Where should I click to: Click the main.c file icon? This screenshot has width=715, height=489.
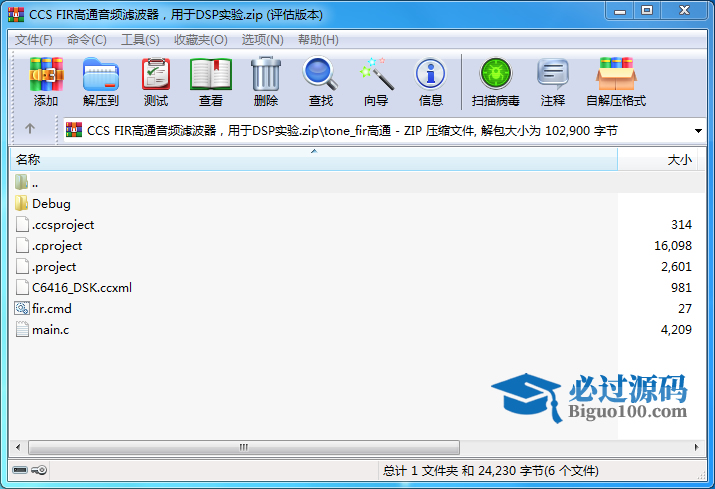[22, 329]
